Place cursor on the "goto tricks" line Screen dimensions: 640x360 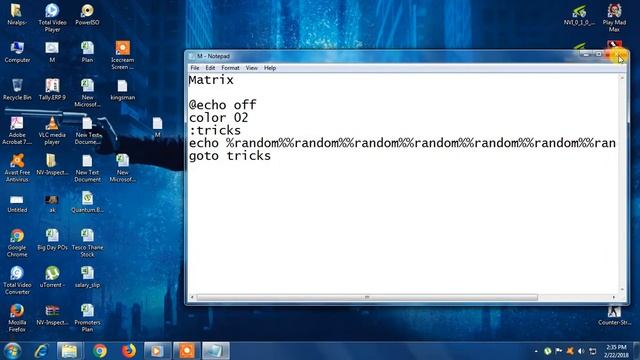tap(230, 156)
